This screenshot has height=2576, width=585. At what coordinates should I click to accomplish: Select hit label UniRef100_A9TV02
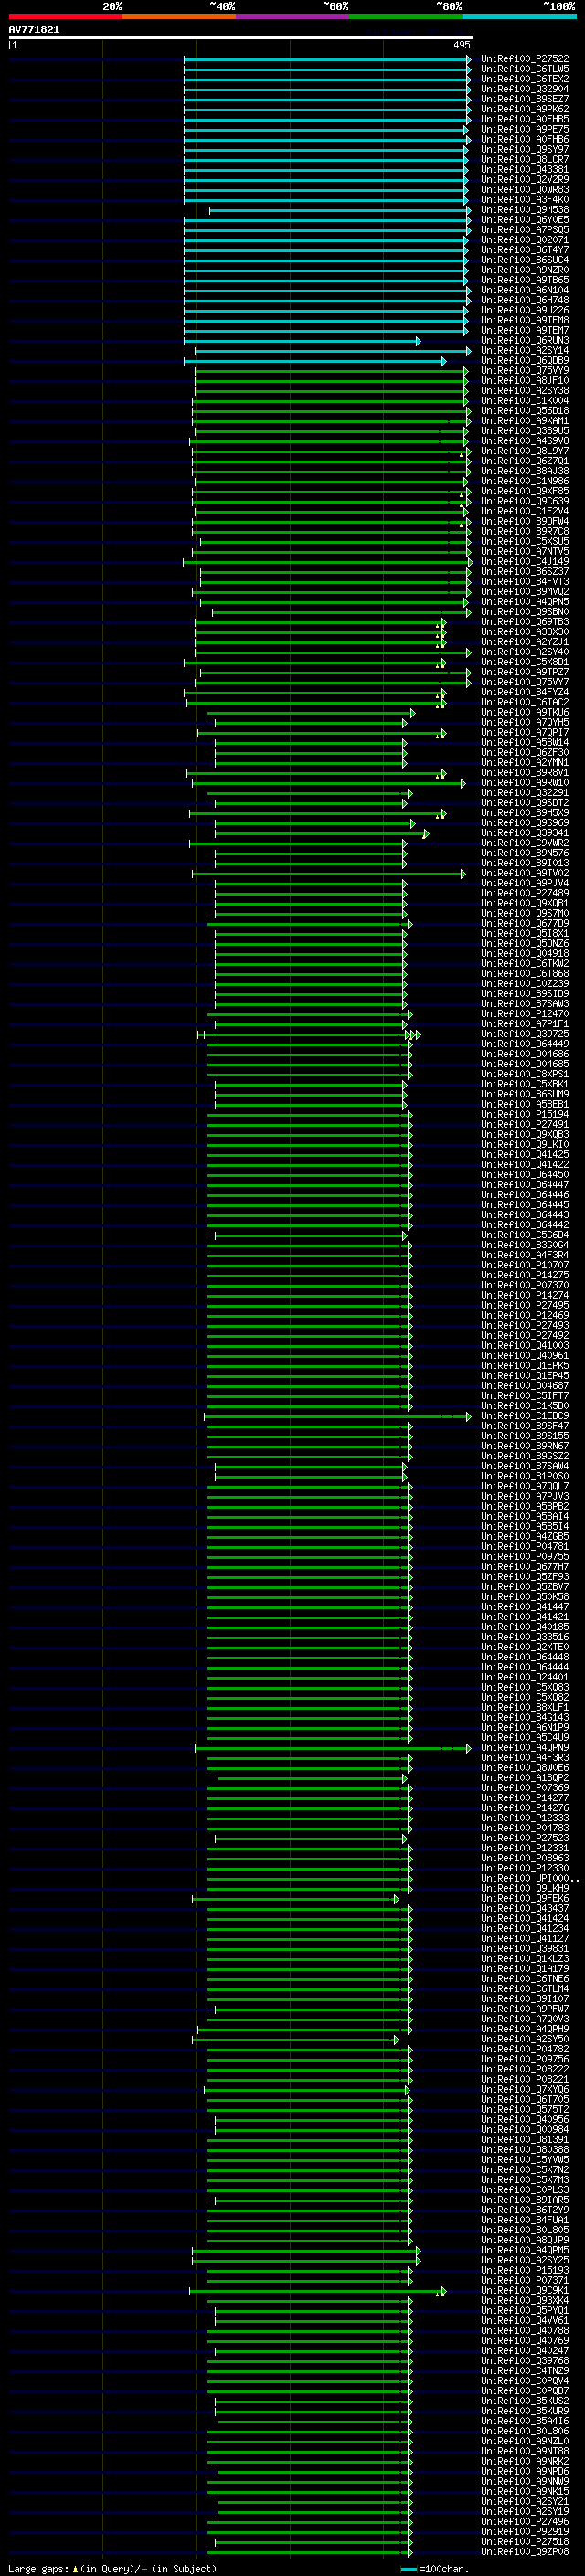pos(524,873)
